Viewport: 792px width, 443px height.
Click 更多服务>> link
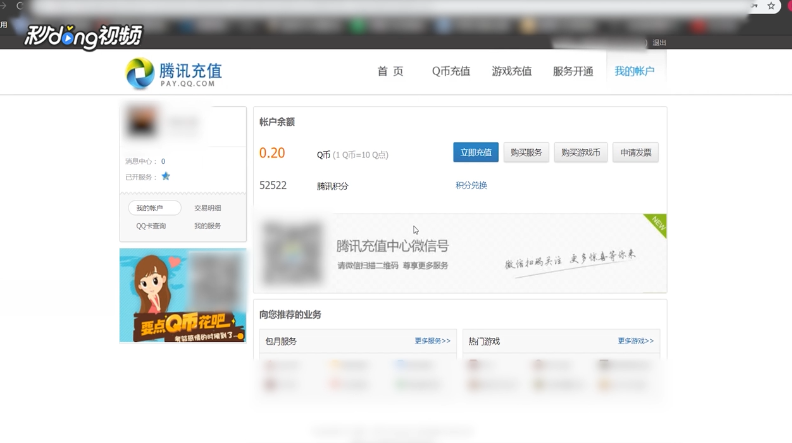click(432, 341)
